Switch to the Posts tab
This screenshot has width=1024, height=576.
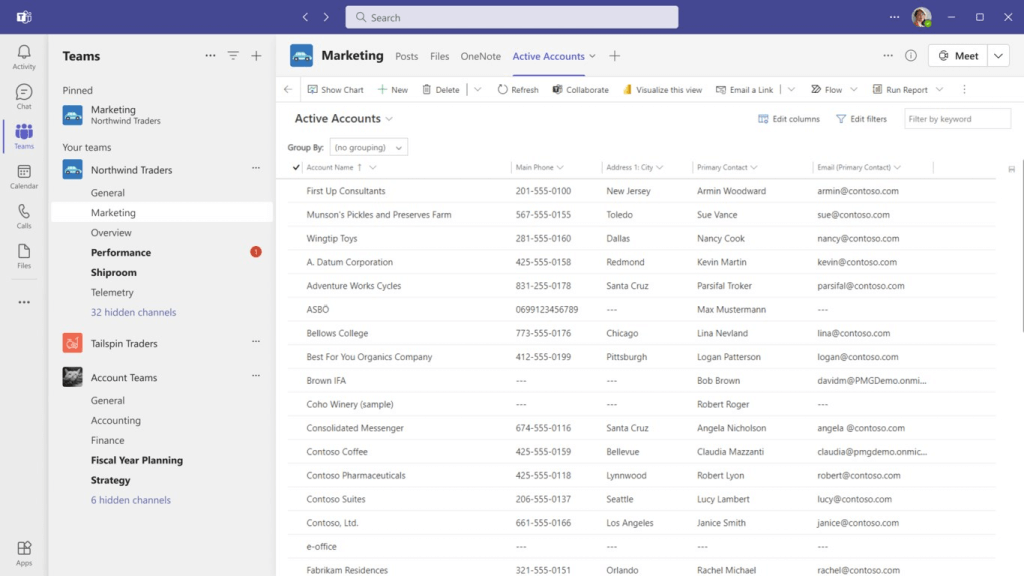click(406, 57)
